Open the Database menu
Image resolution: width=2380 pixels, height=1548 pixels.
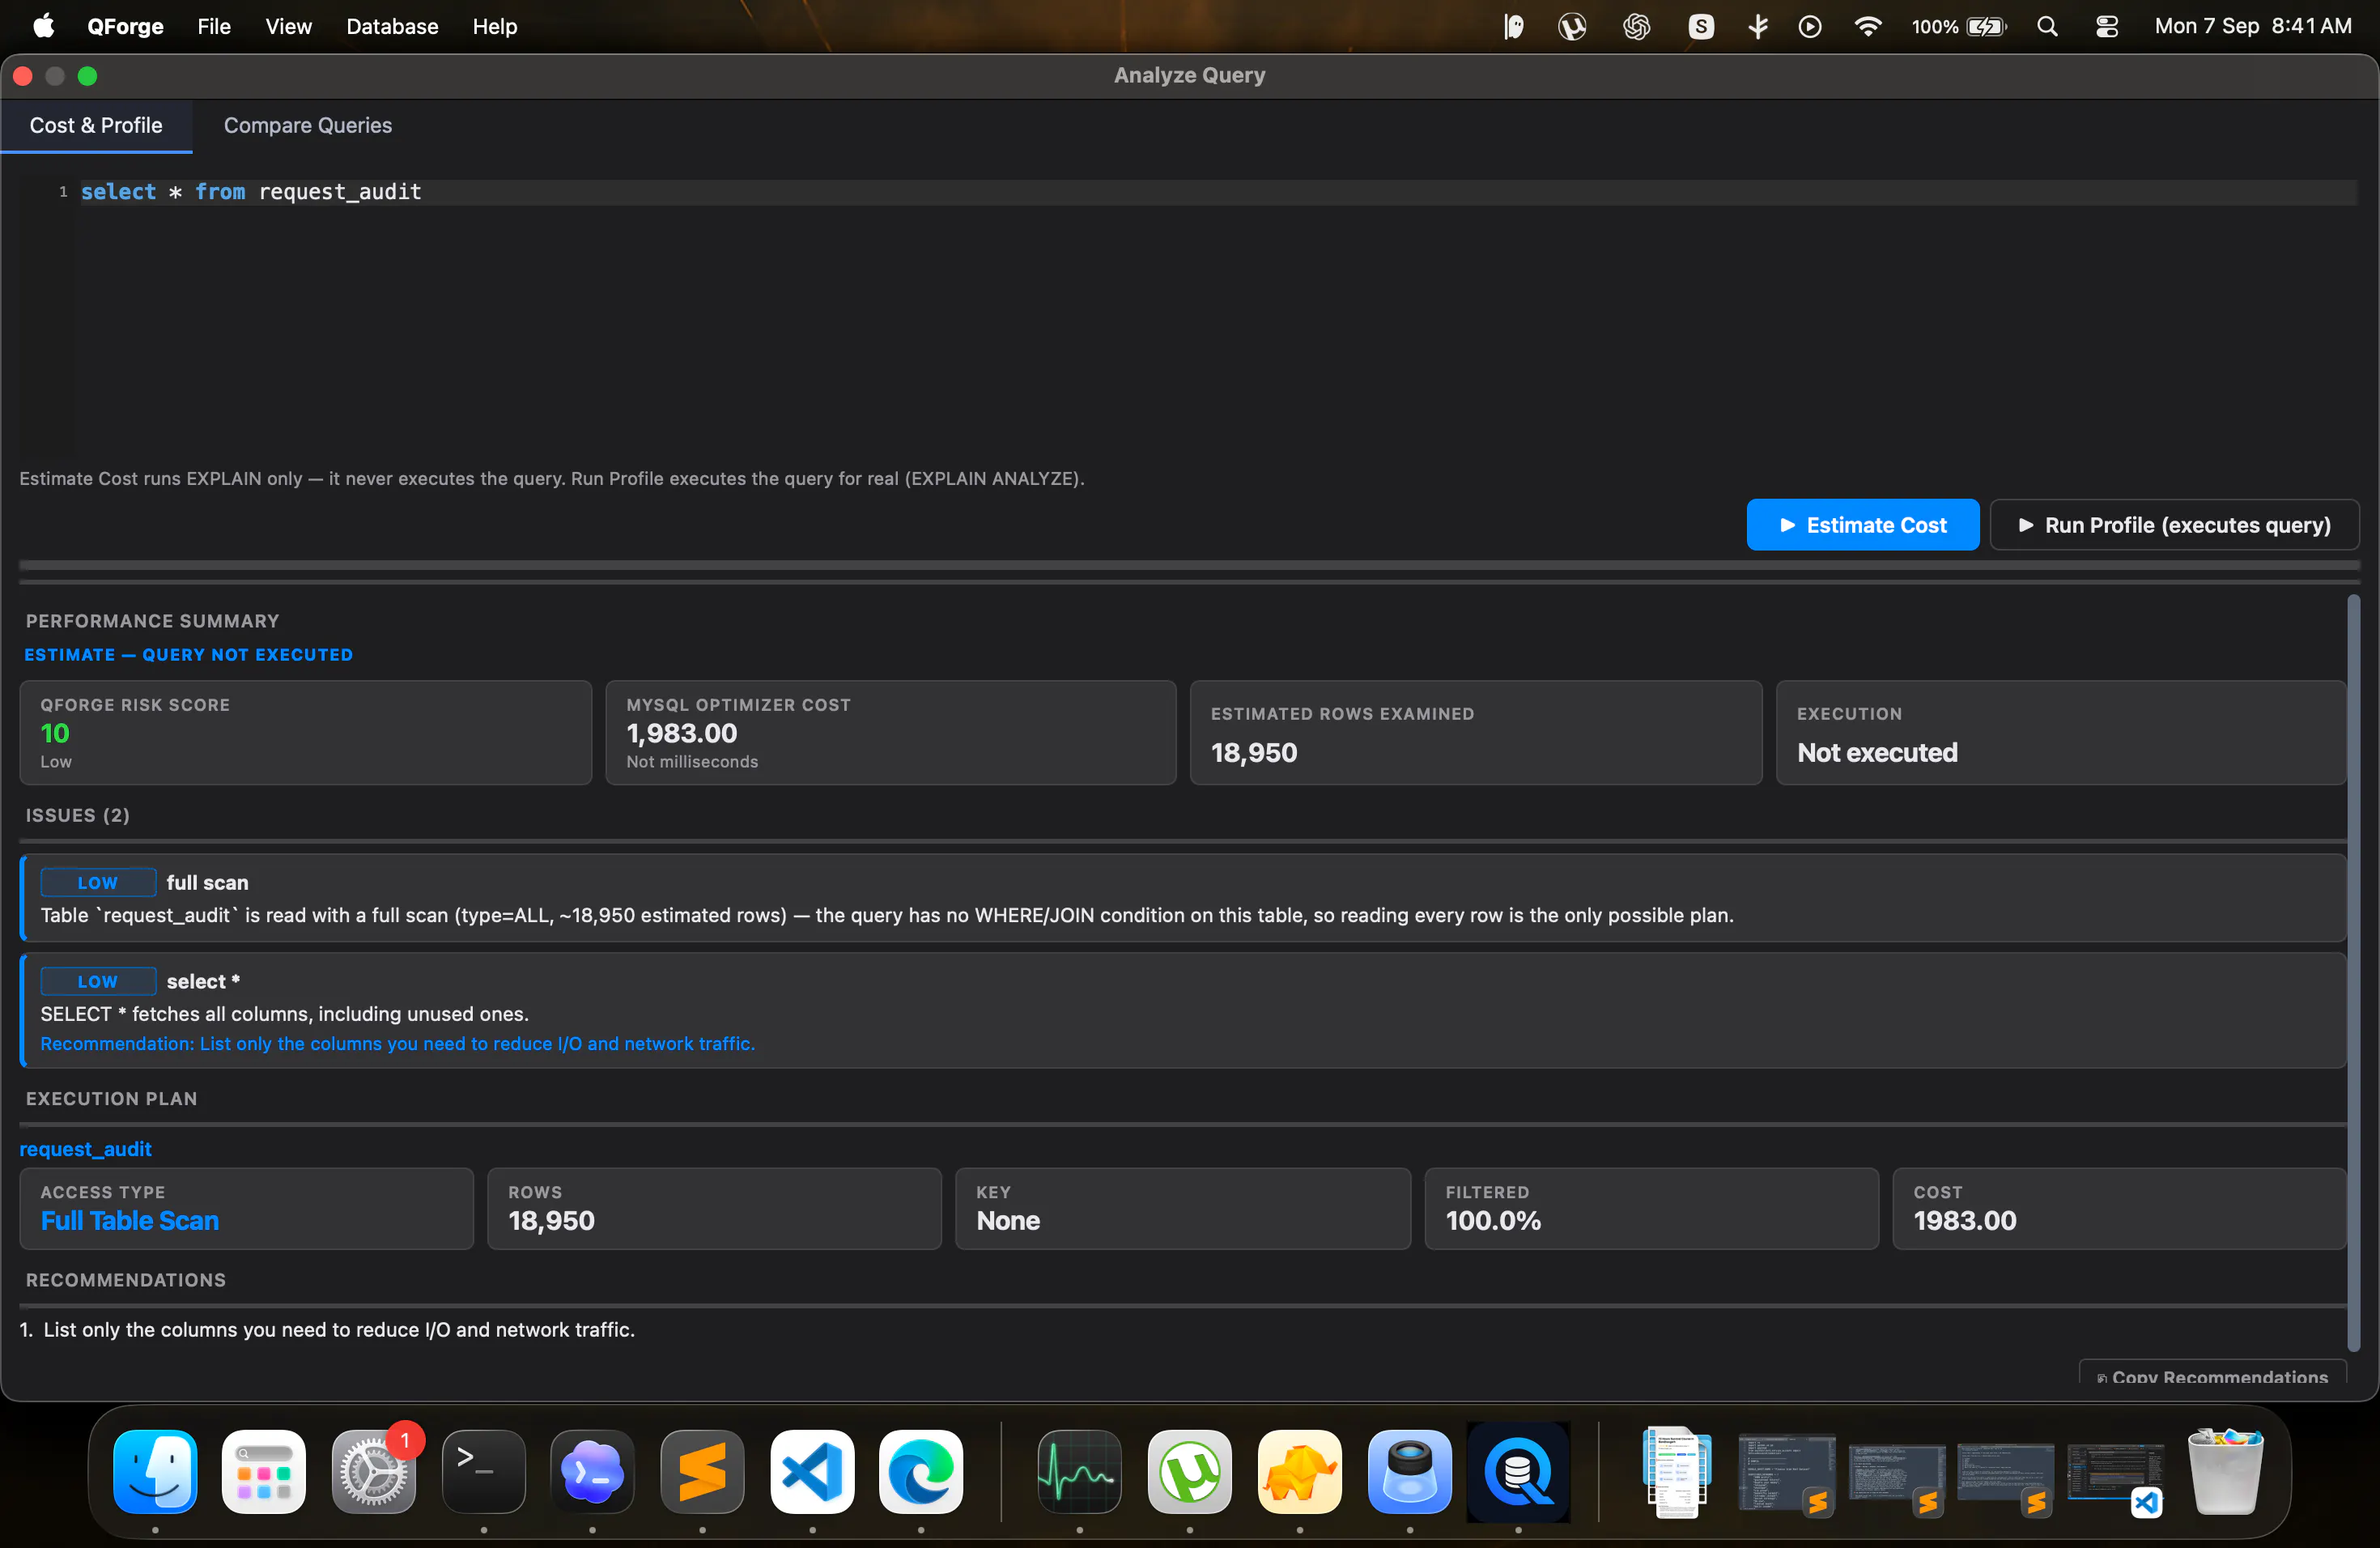(x=392, y=26)
